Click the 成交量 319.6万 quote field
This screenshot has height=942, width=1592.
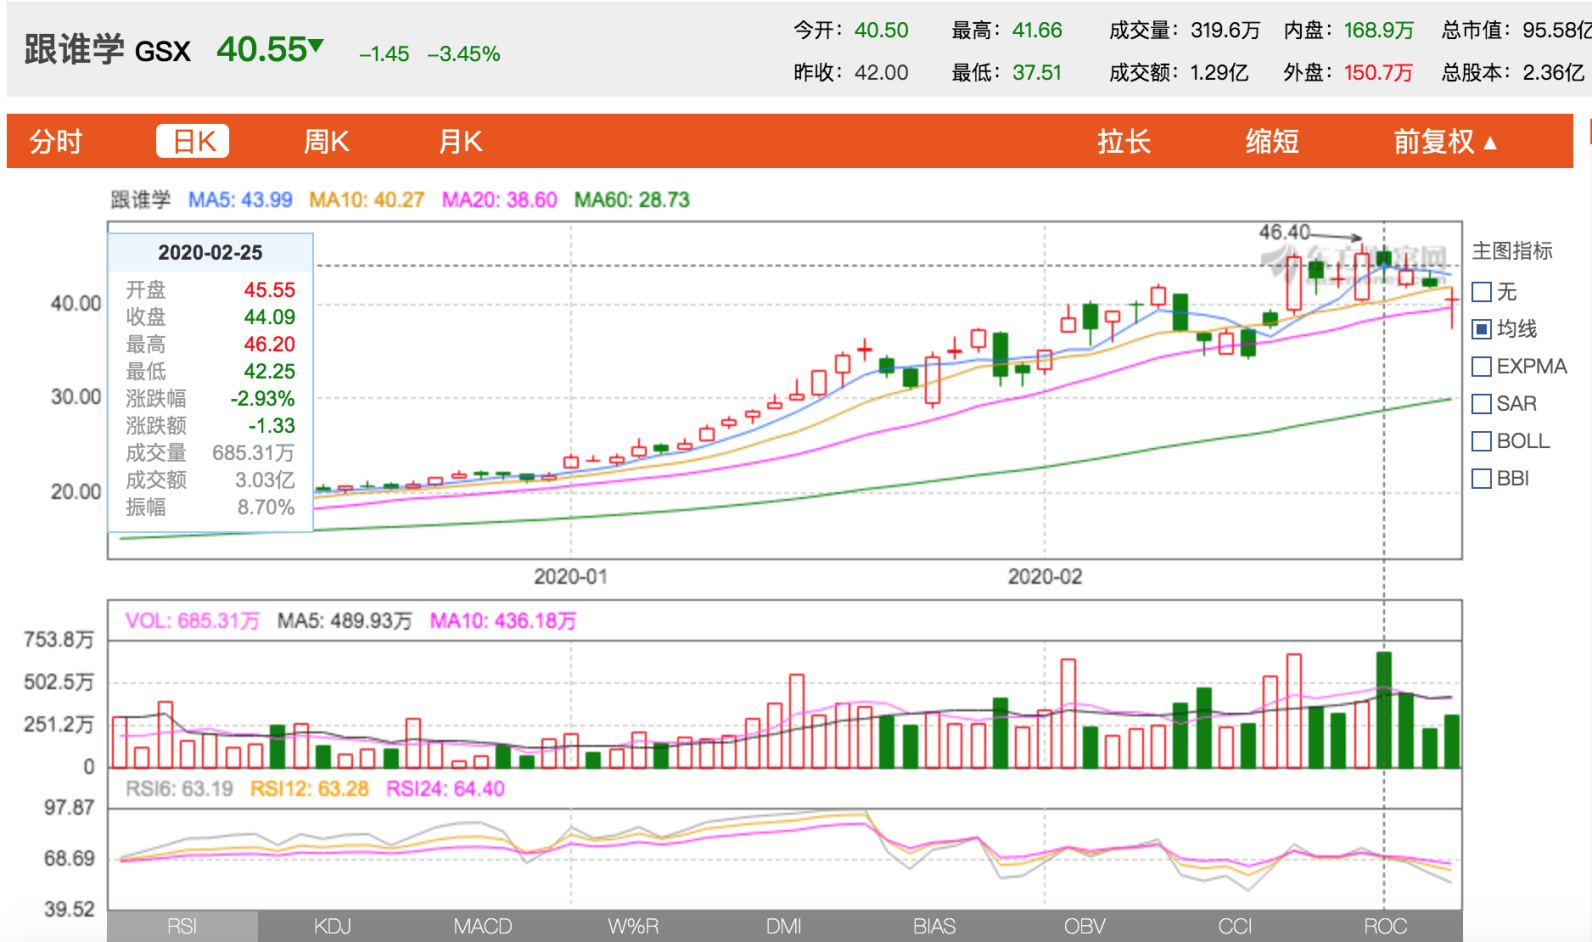tap(1185, 30)
